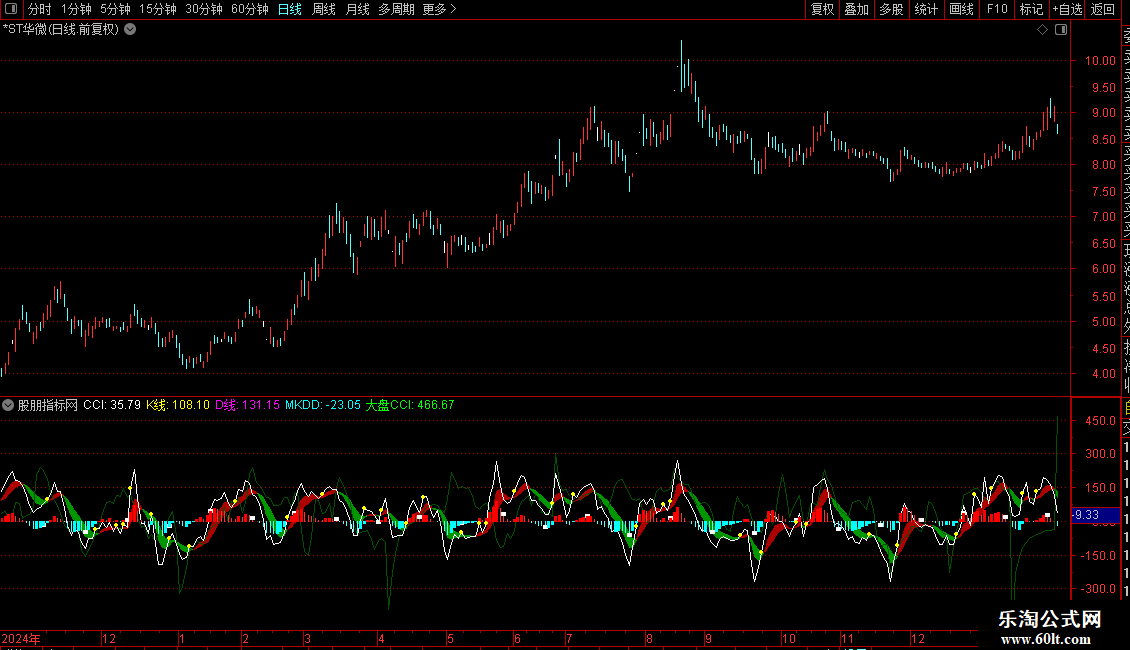The width and height of the screenshot is (1130, 650).
Task: Switch to 周线 weekly chart
Action: pos(324,9)
